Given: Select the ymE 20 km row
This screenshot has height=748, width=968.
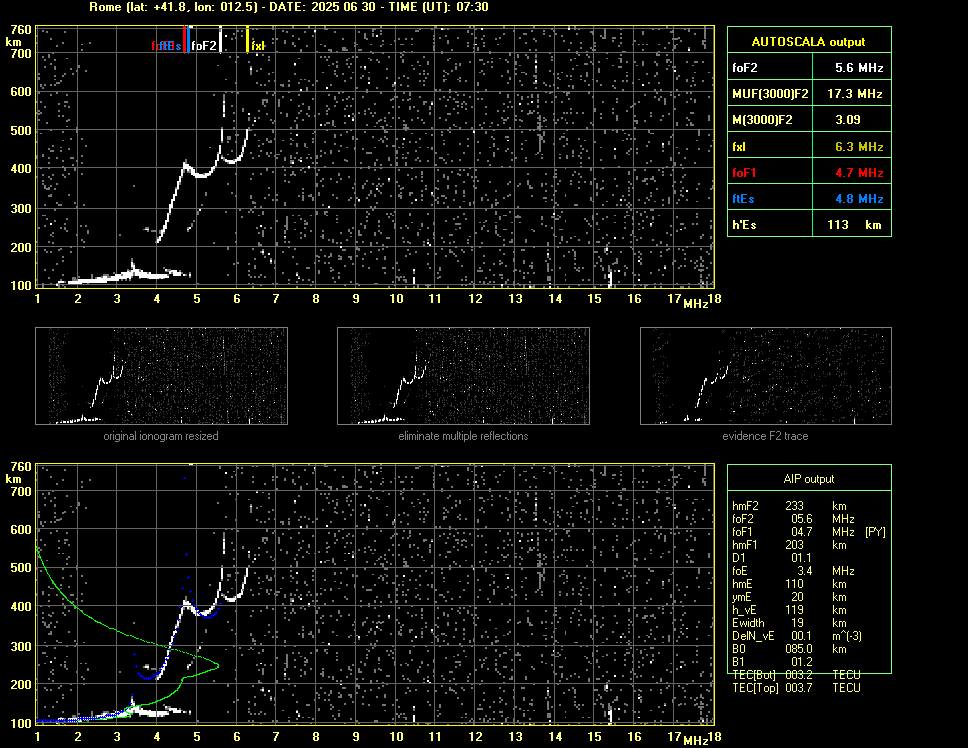Looking at the screenshot, I should pos(790,597).
